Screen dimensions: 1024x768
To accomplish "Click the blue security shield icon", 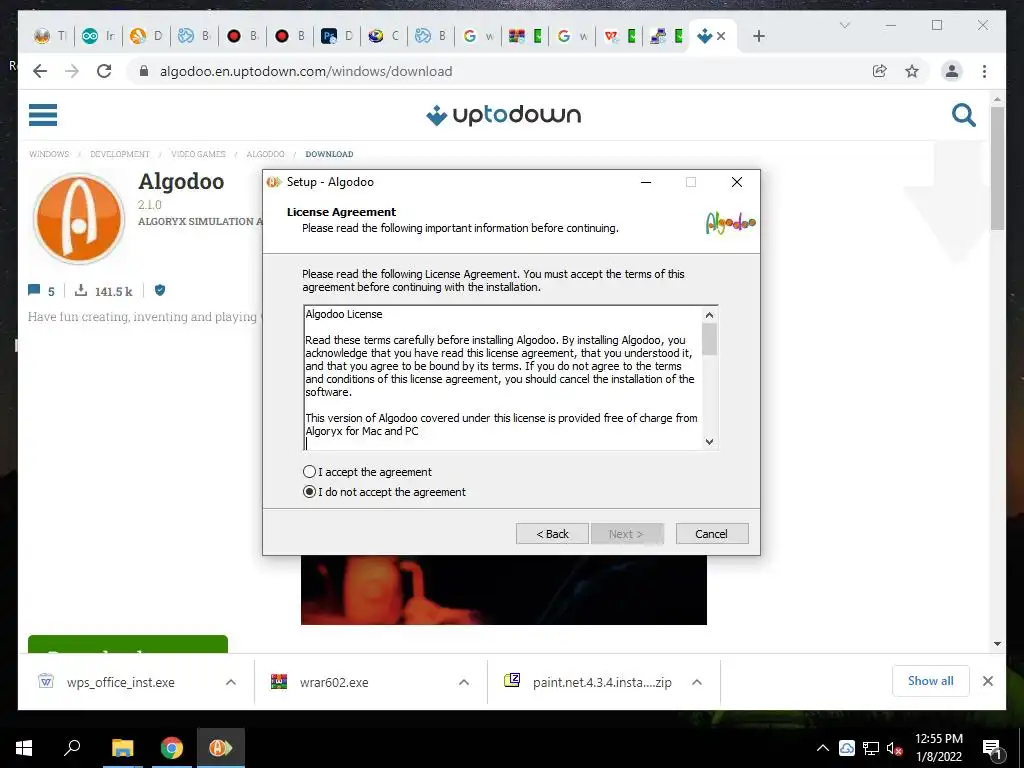I will pos(160,291).
